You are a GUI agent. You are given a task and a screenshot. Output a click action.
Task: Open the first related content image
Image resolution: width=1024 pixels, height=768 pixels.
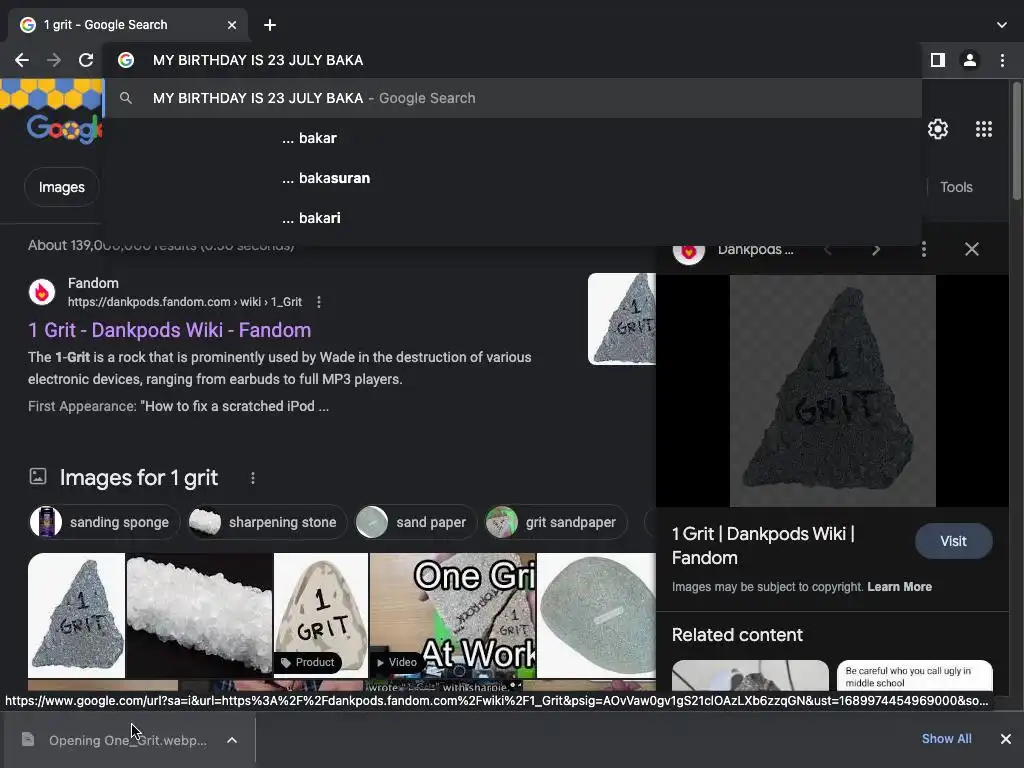[x=750, y=675]
